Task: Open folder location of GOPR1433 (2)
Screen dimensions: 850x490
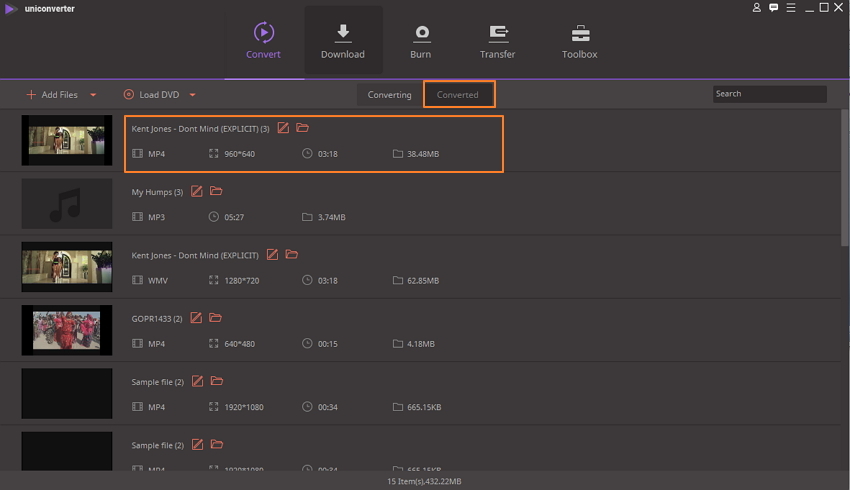Action: pos(216,318)
